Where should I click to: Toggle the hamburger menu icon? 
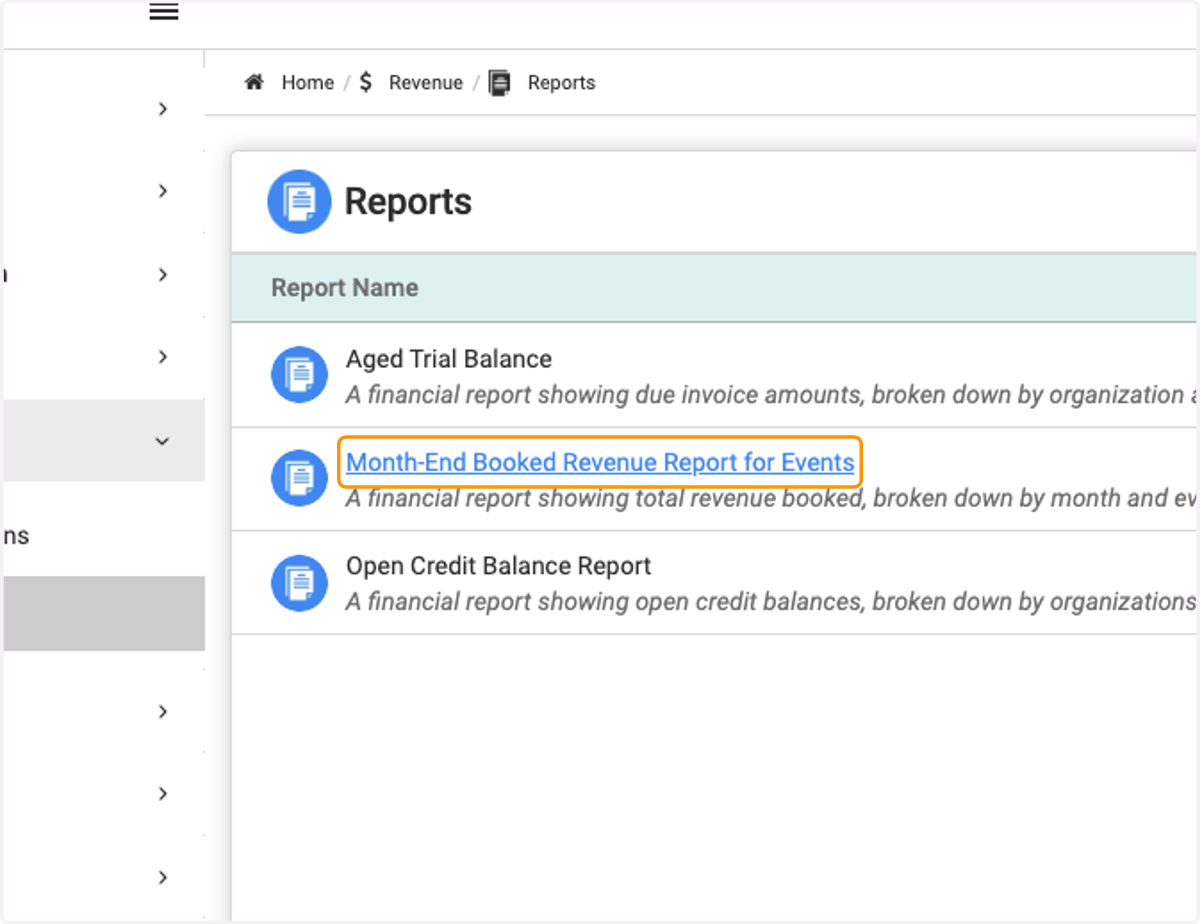(x=164, y=12)
